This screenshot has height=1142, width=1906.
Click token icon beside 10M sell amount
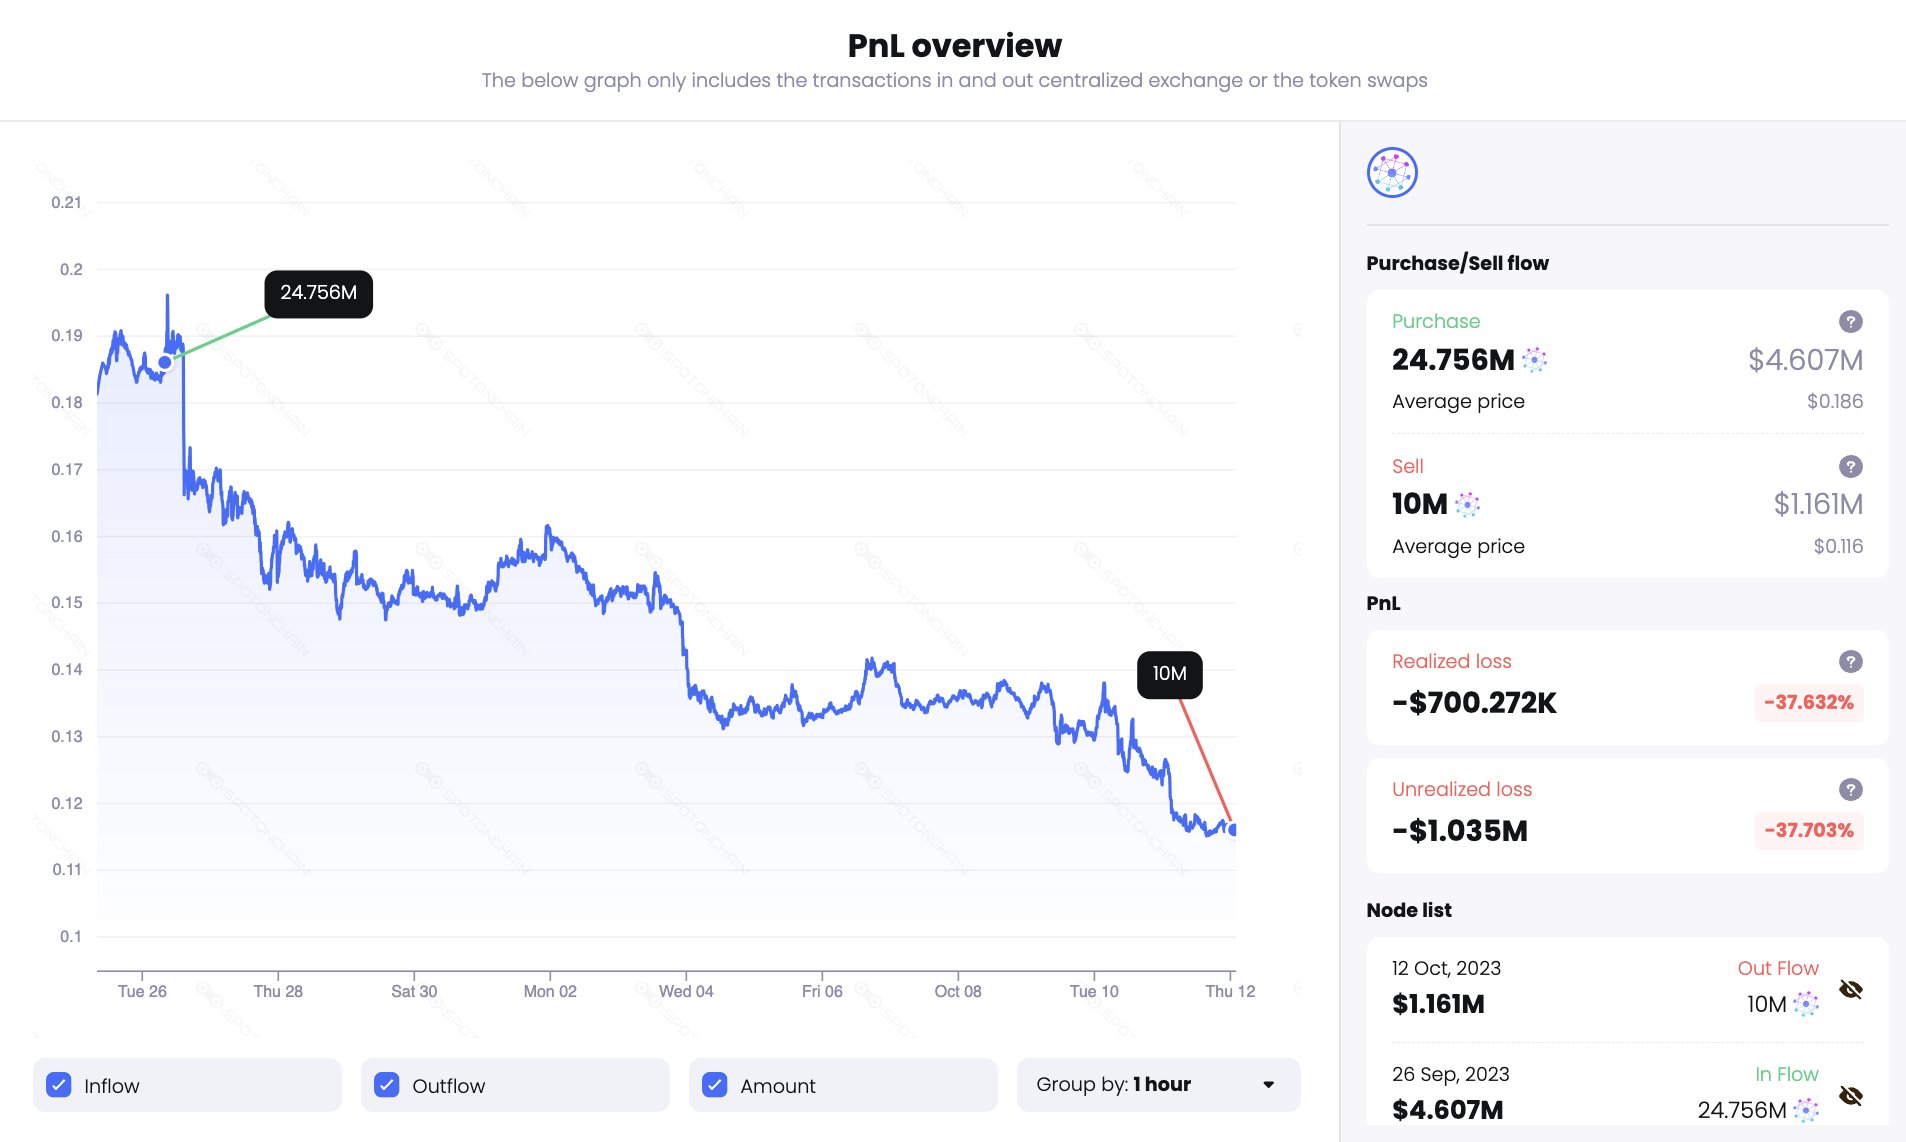click(x=1467, y=505)
